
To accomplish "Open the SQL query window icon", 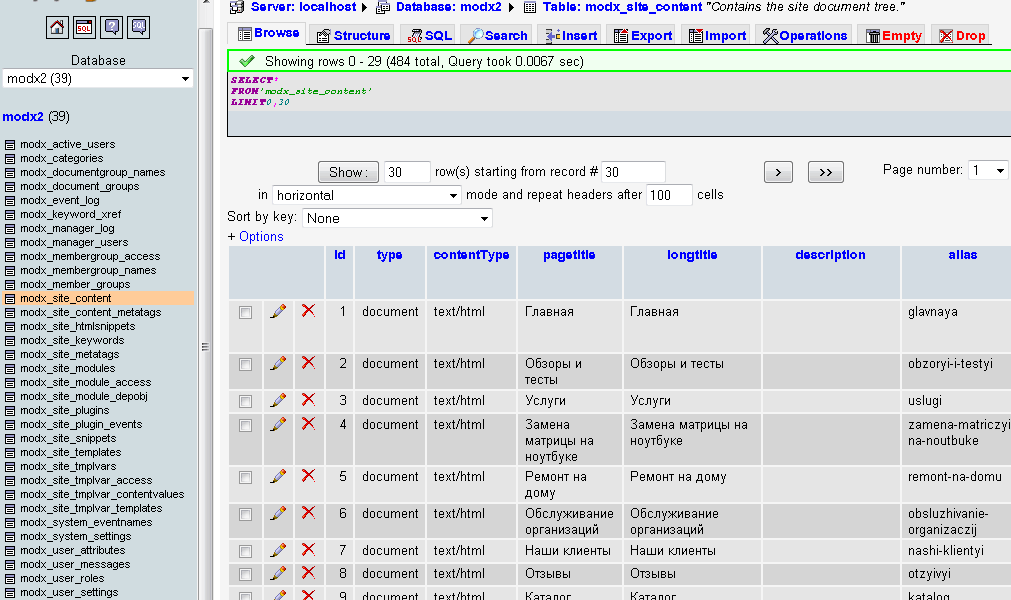I will click(84, 27).
